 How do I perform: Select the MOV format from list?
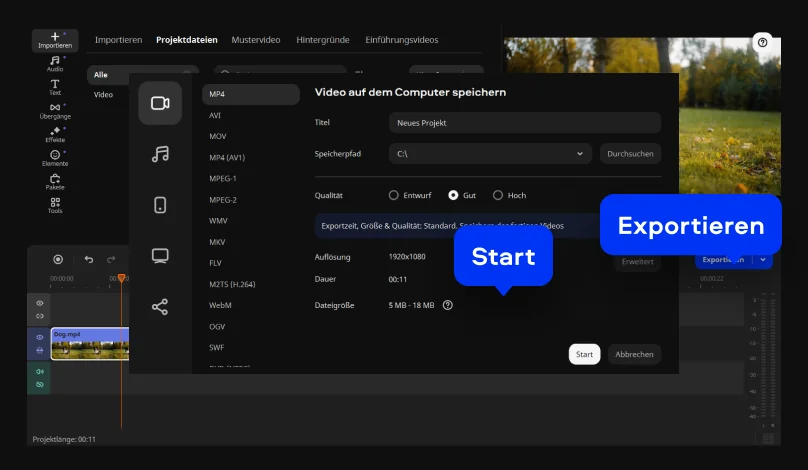coord(218,136)
